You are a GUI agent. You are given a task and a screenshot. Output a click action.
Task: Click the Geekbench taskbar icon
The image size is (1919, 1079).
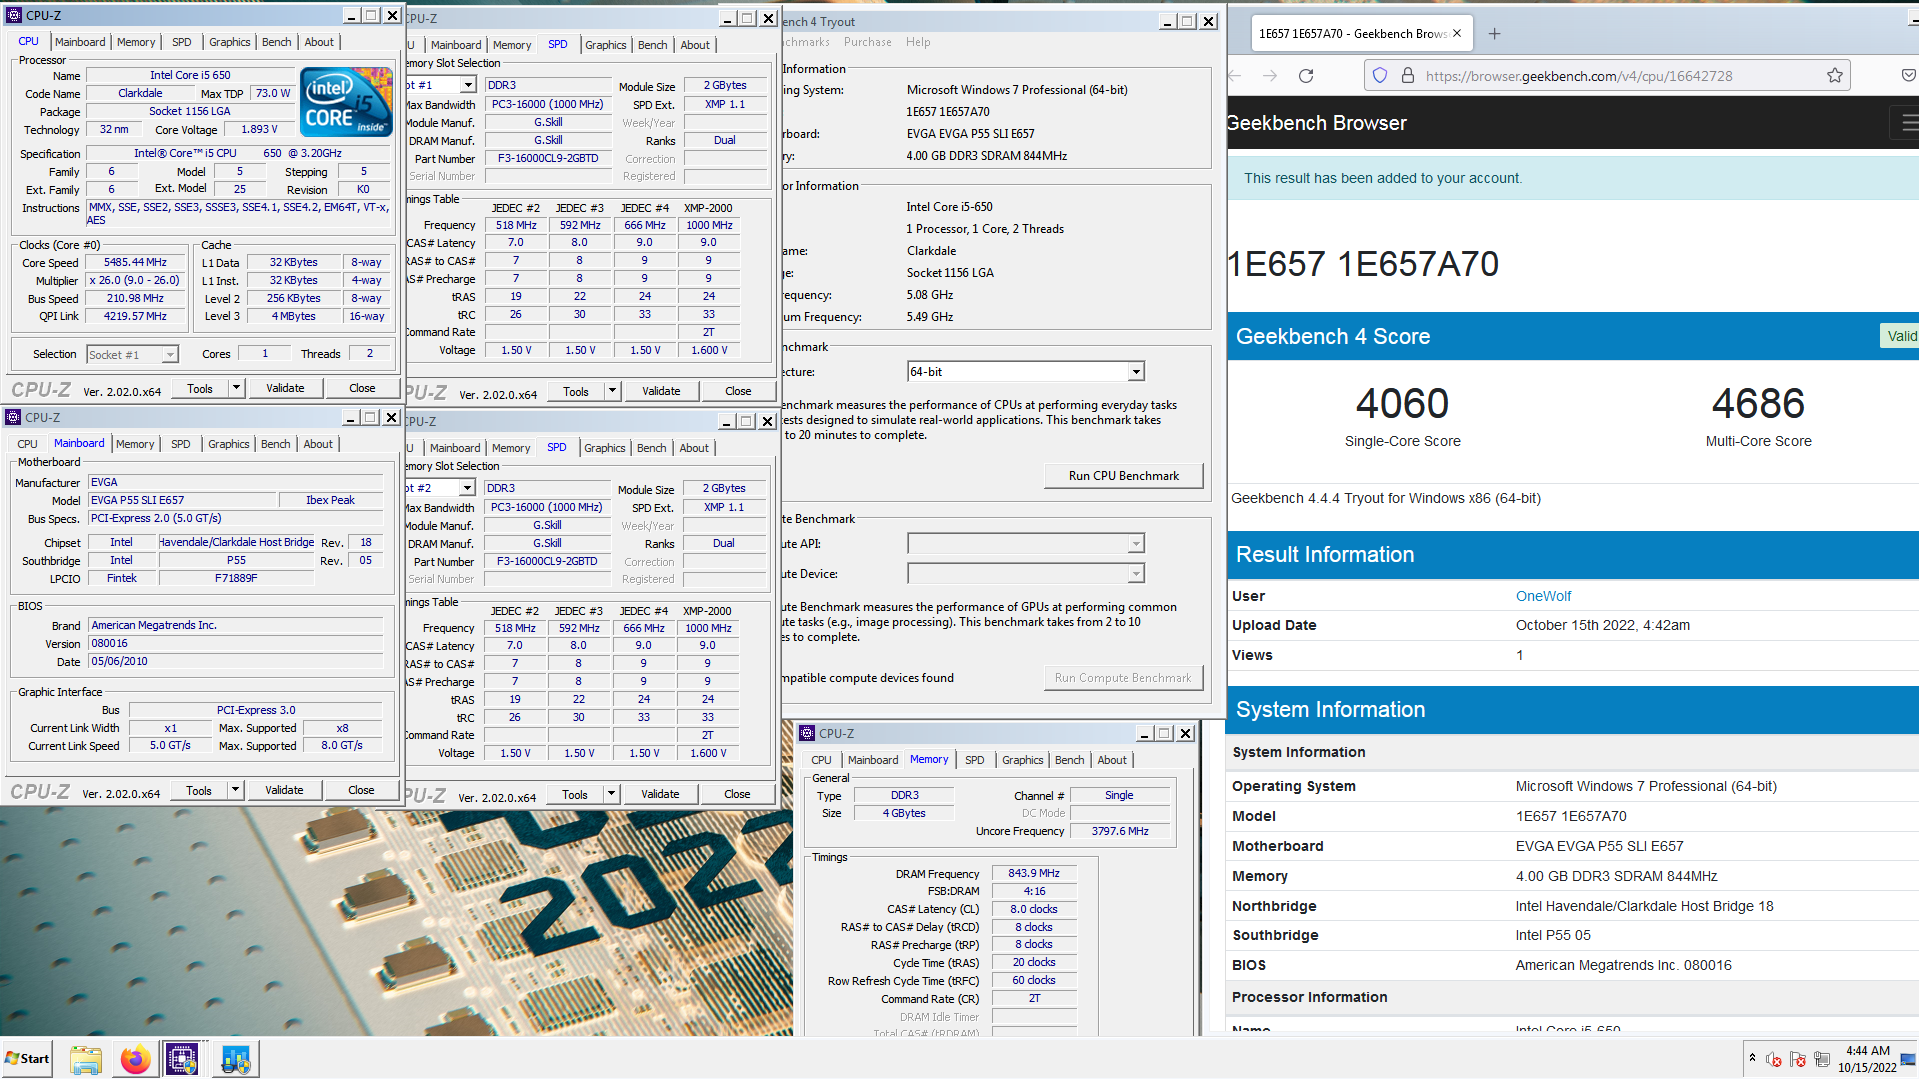tap(236, 1060)
